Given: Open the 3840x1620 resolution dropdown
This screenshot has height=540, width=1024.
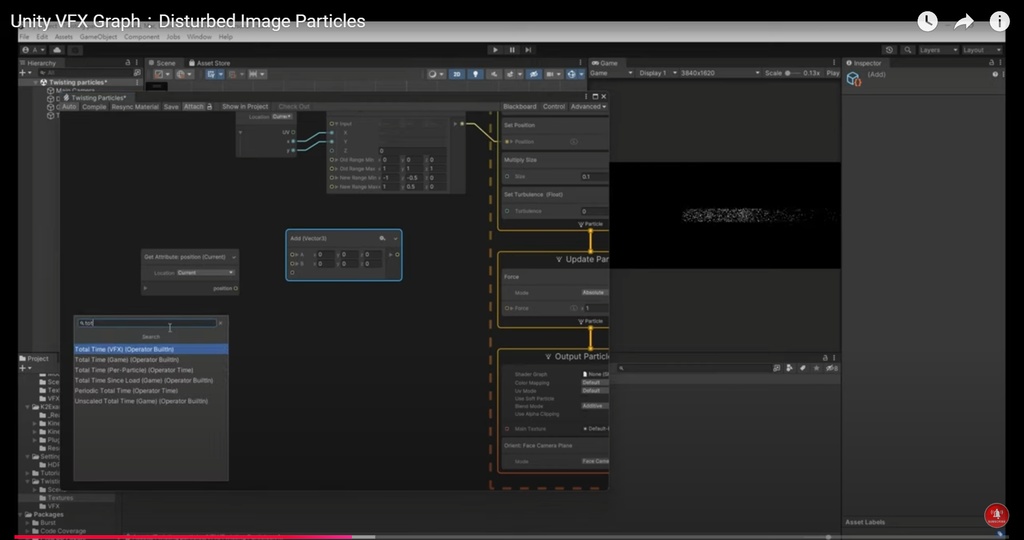Looking at the screenshot, I should point(720,73).
